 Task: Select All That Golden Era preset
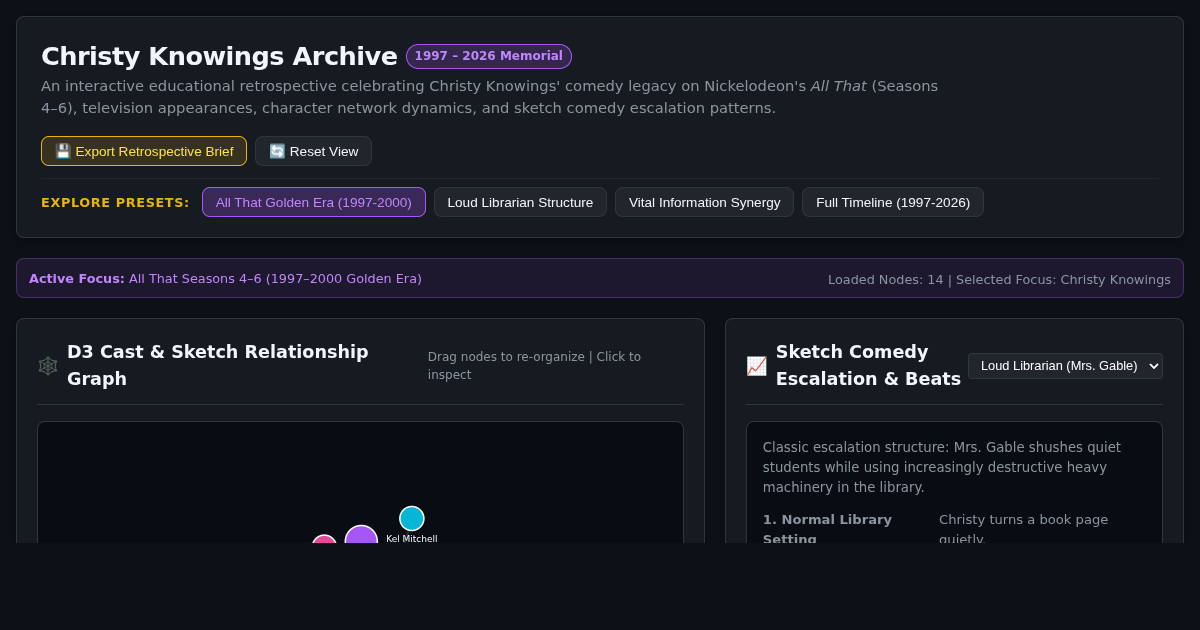point(314,202)
